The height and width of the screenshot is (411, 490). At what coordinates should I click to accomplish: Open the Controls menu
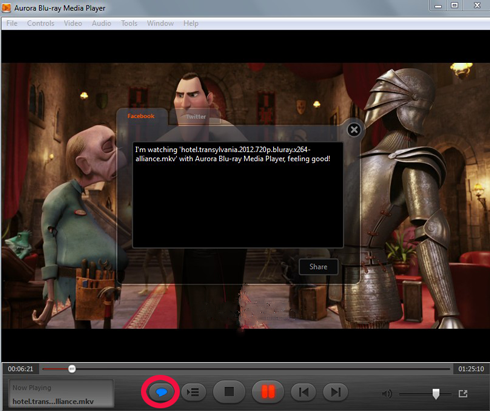(41, 23)
